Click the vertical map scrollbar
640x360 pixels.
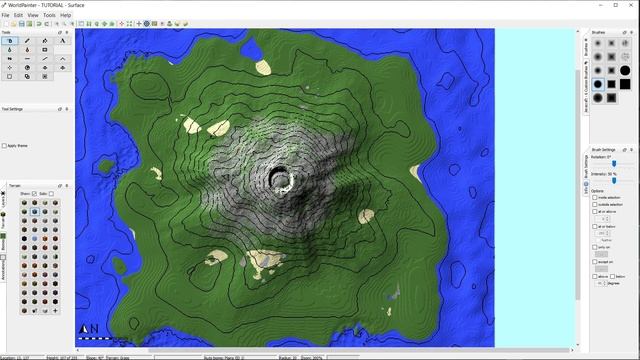tap(578, 184)
